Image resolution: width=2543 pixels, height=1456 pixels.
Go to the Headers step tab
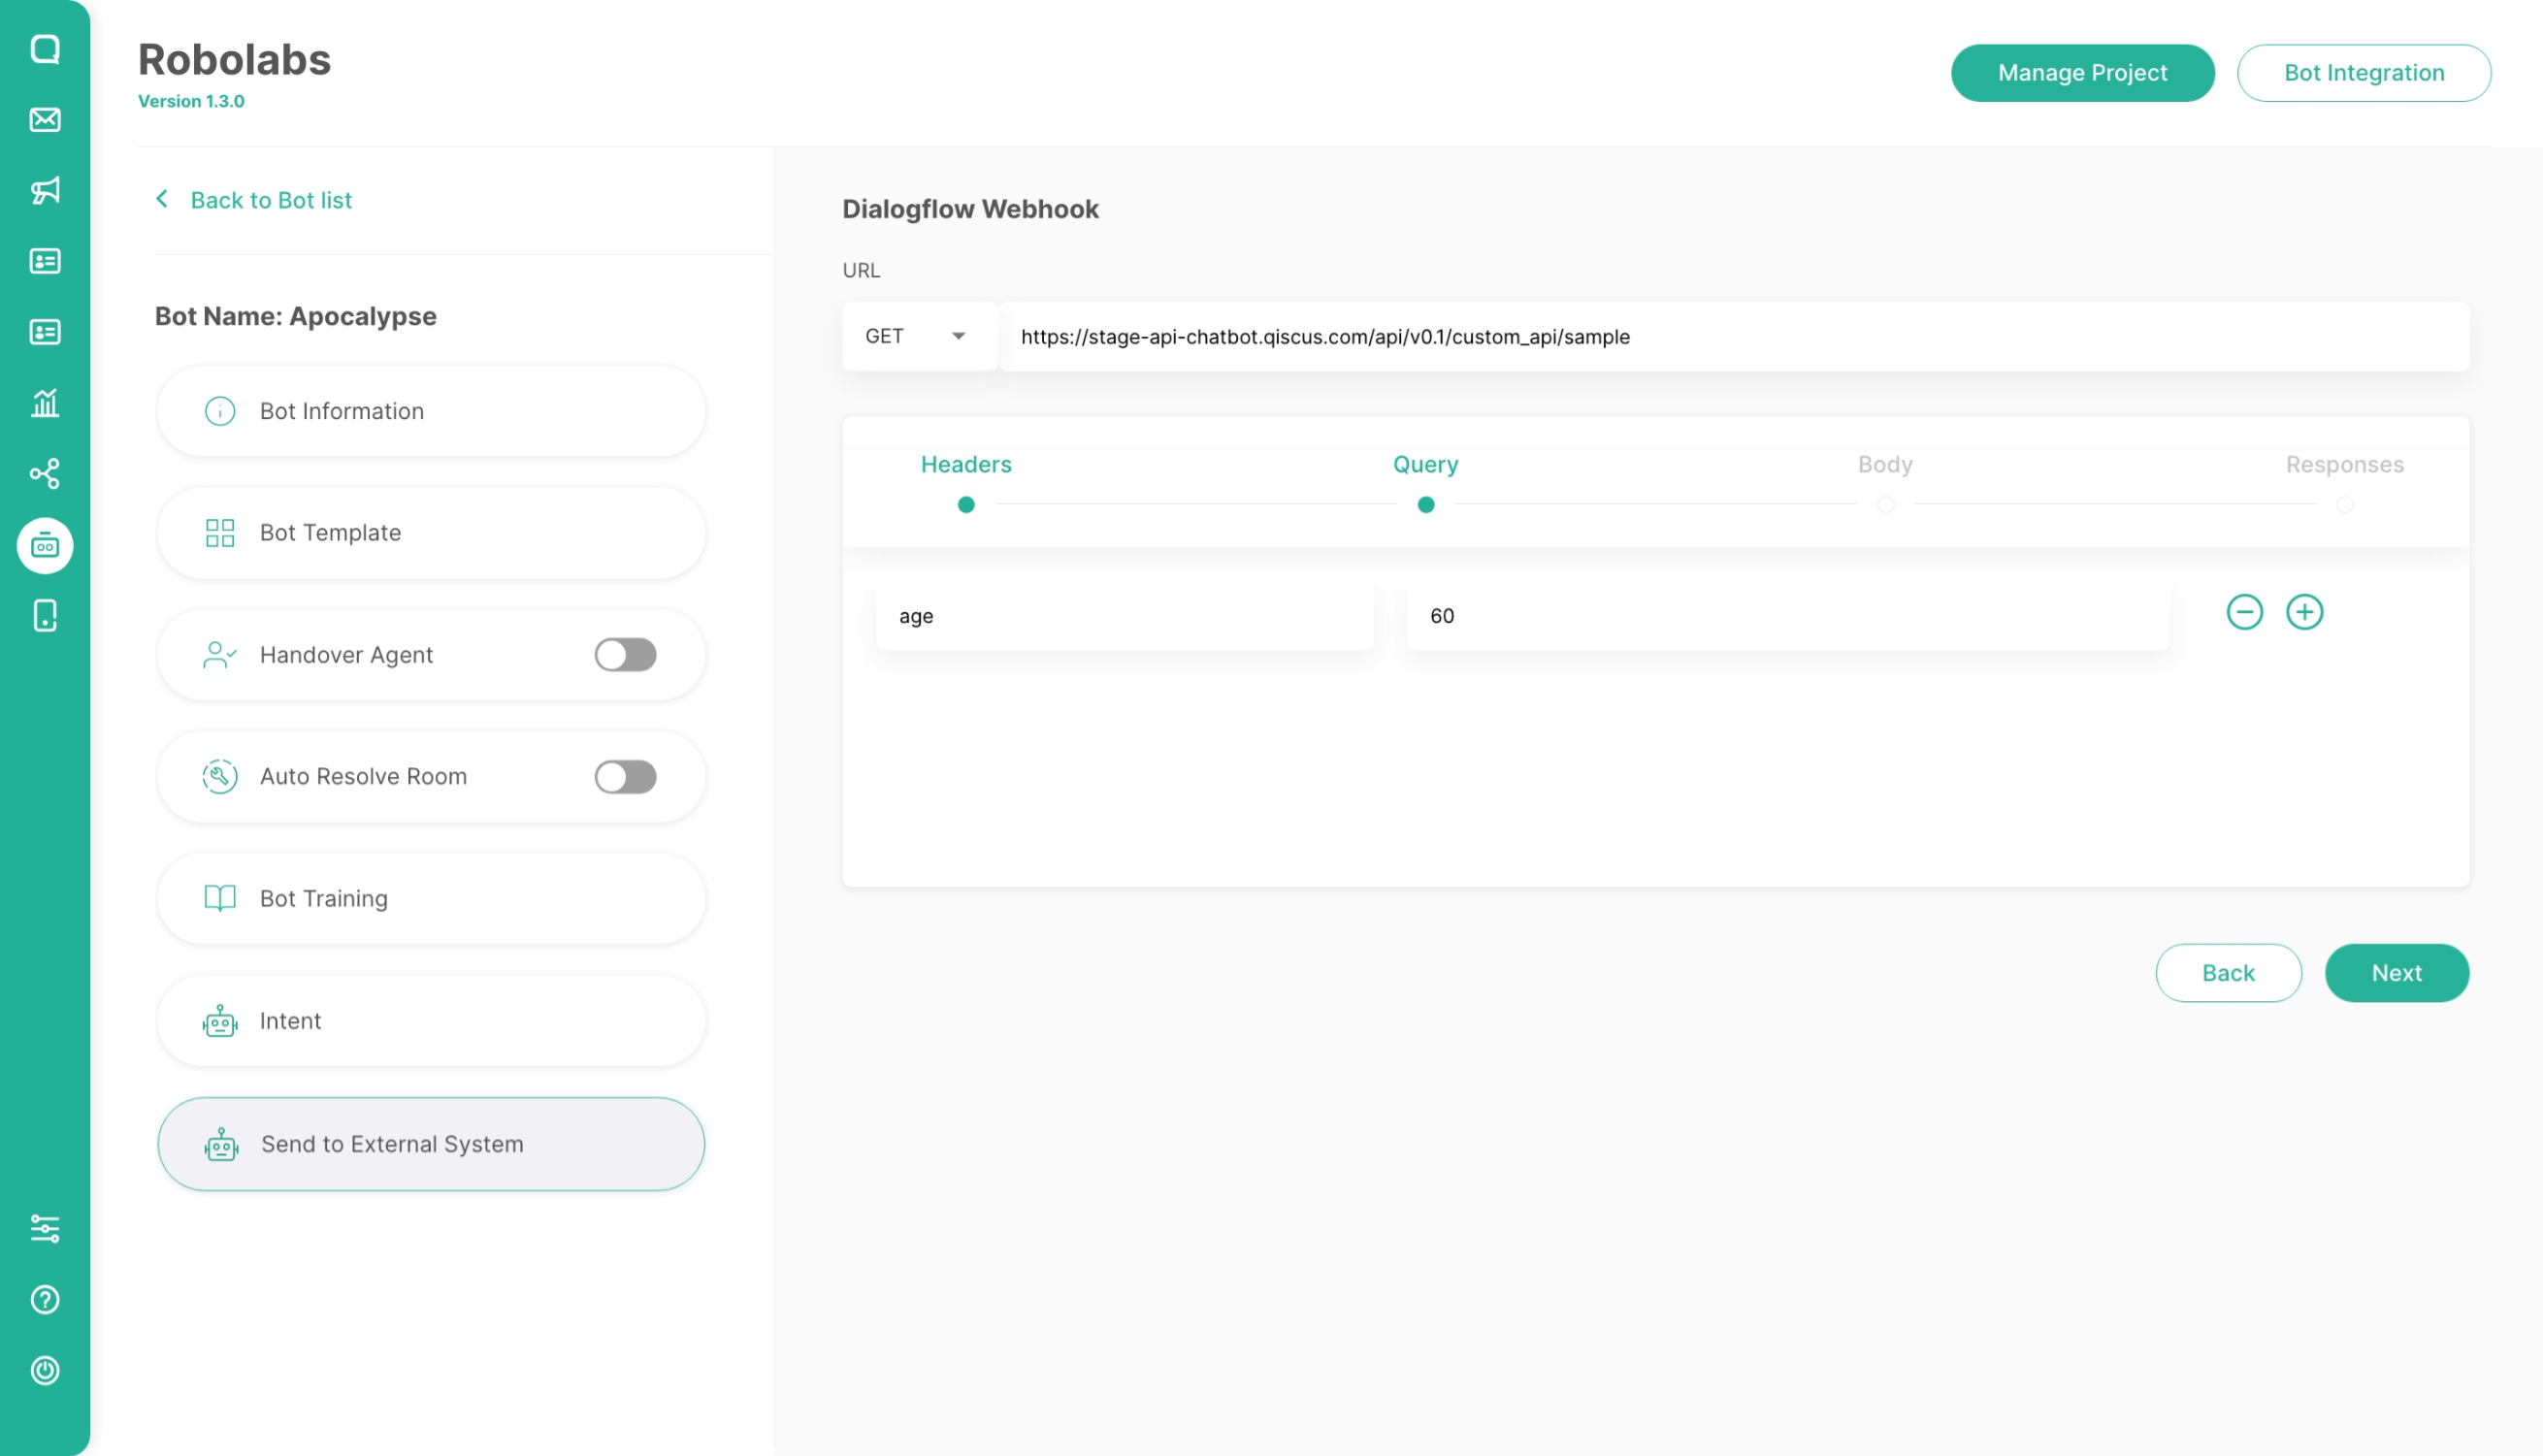pos(966,465)
